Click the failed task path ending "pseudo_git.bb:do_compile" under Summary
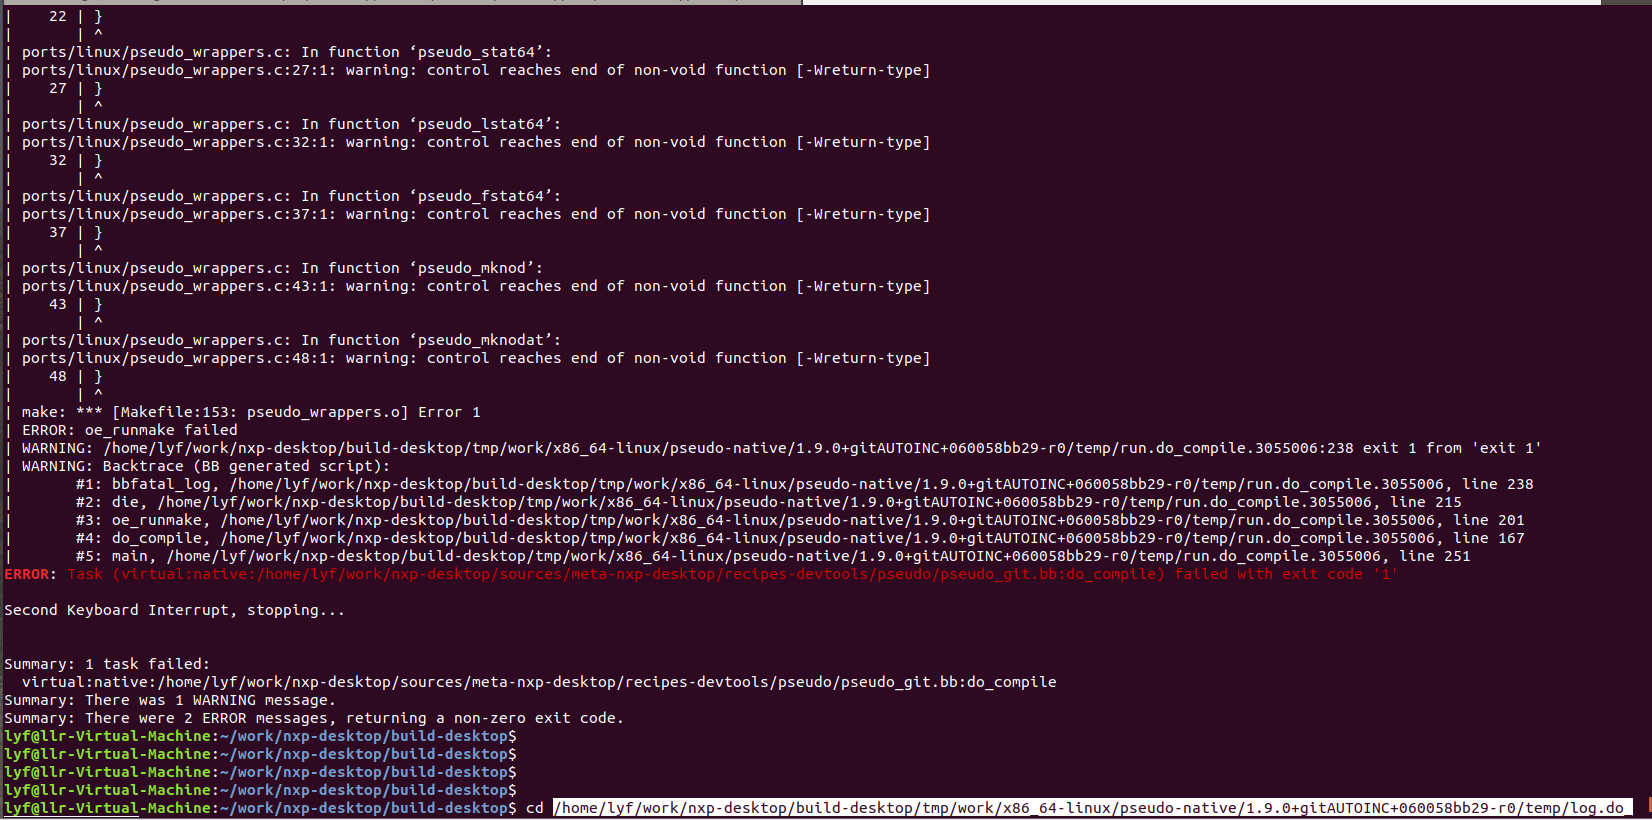1652x820 pixels. (x=539, y=682)
